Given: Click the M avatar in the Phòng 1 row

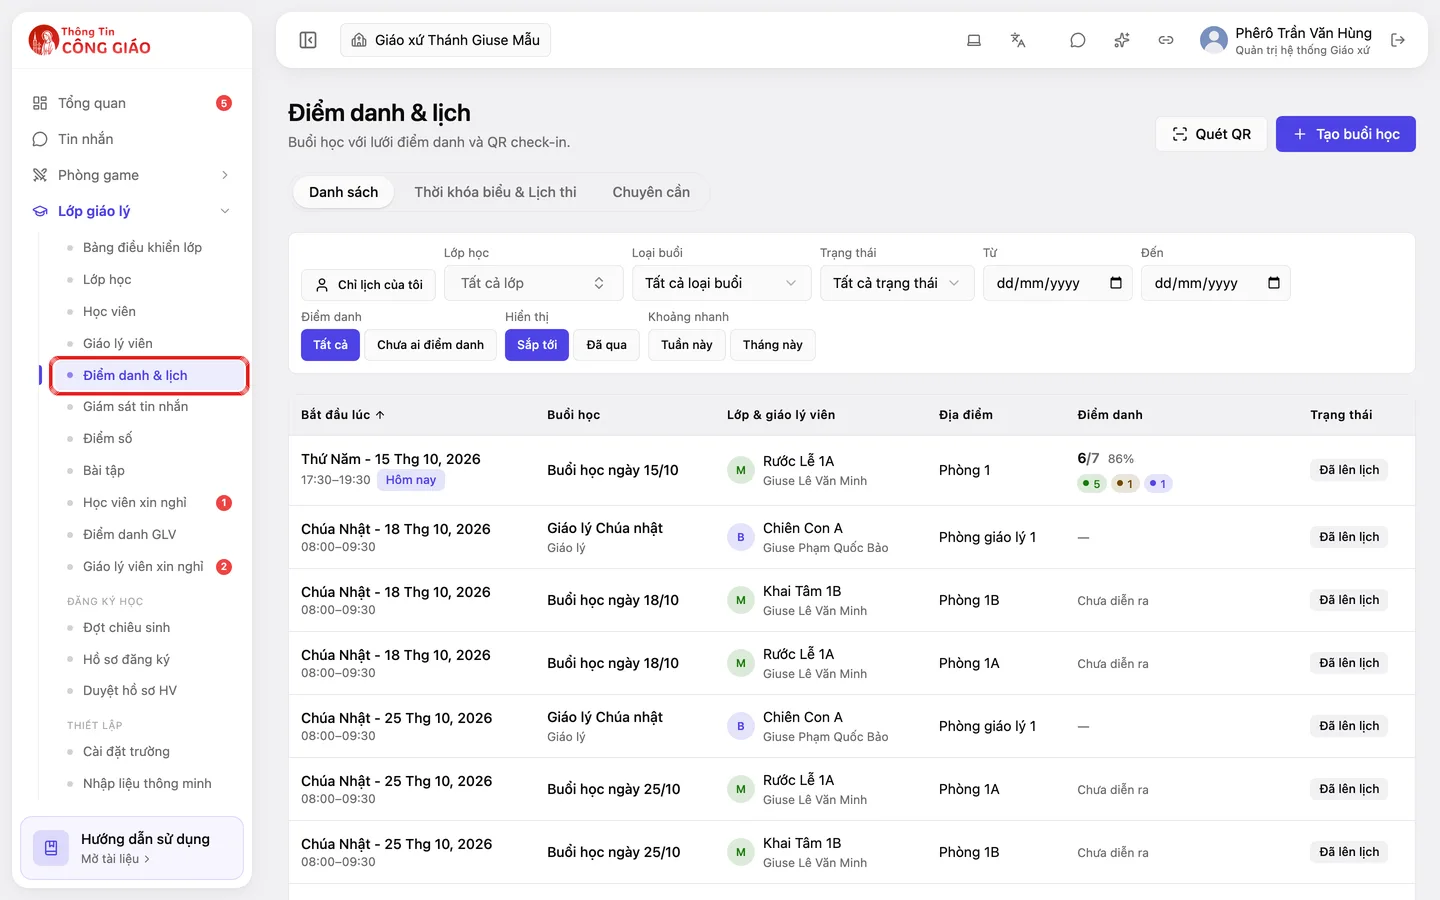Looking at the screenshot, I should (x=740, y=470).
